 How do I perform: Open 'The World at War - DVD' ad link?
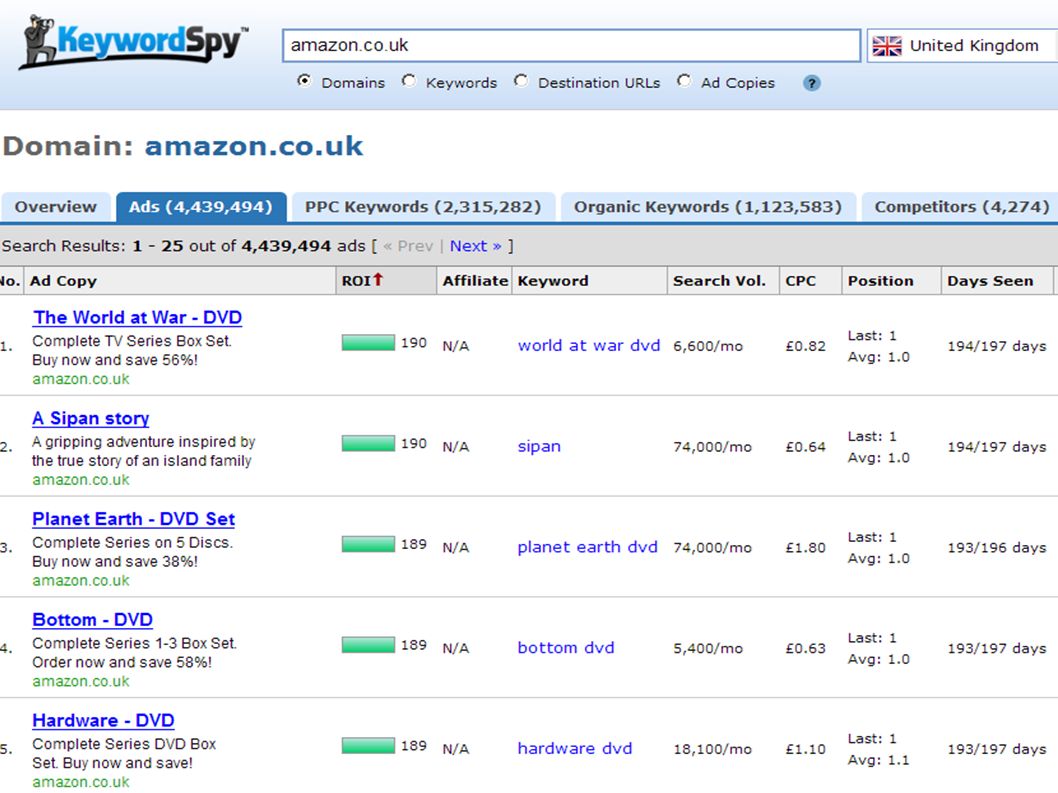click(138, 318)
